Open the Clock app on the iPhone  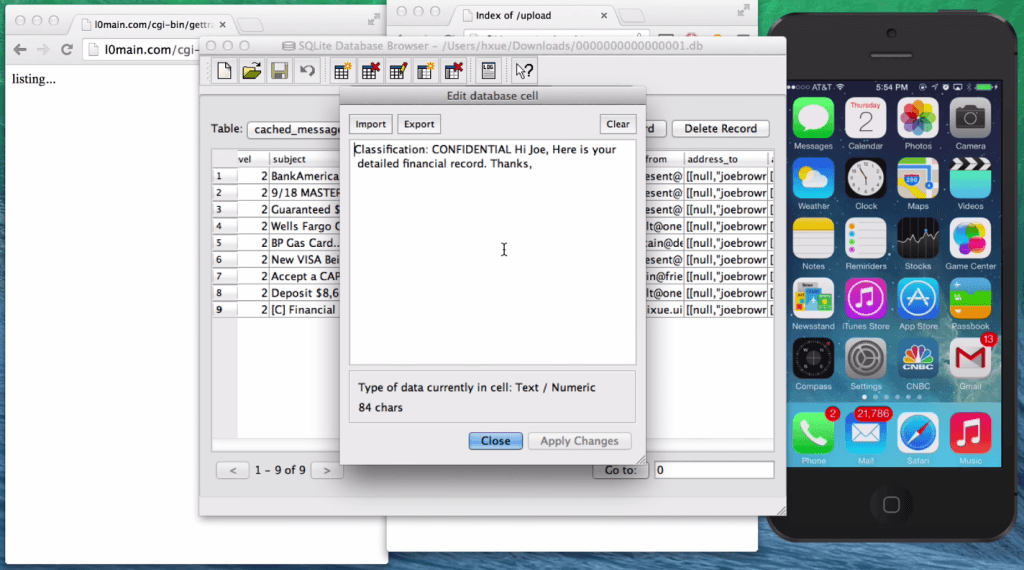click(865, 178)
